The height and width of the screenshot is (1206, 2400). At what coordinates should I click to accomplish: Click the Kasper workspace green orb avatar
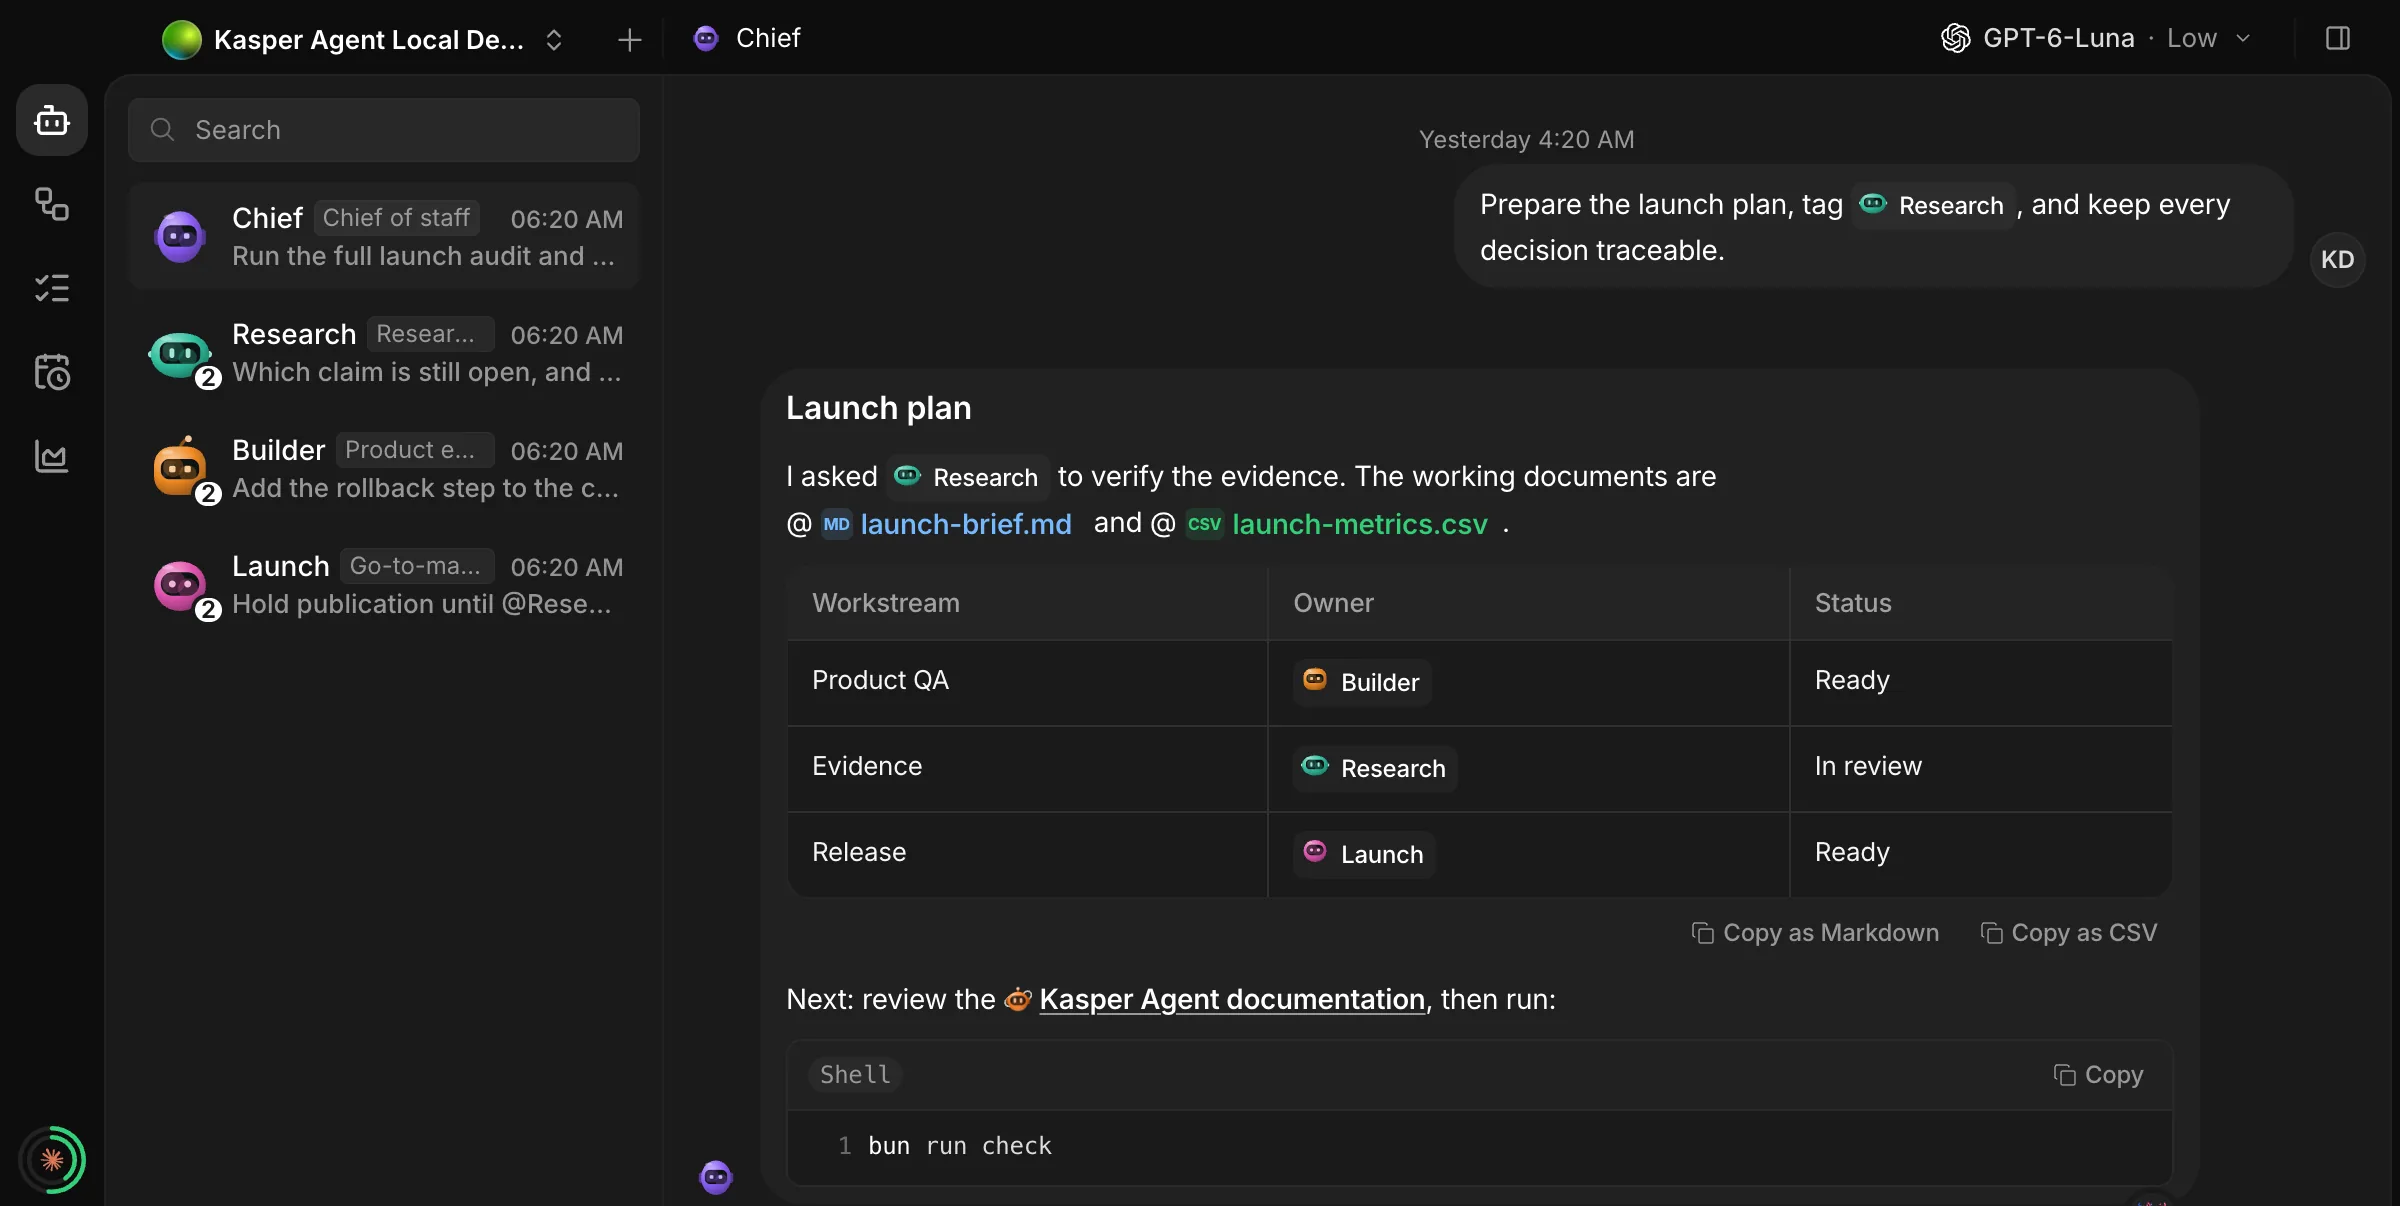click(x=182, y=40)
